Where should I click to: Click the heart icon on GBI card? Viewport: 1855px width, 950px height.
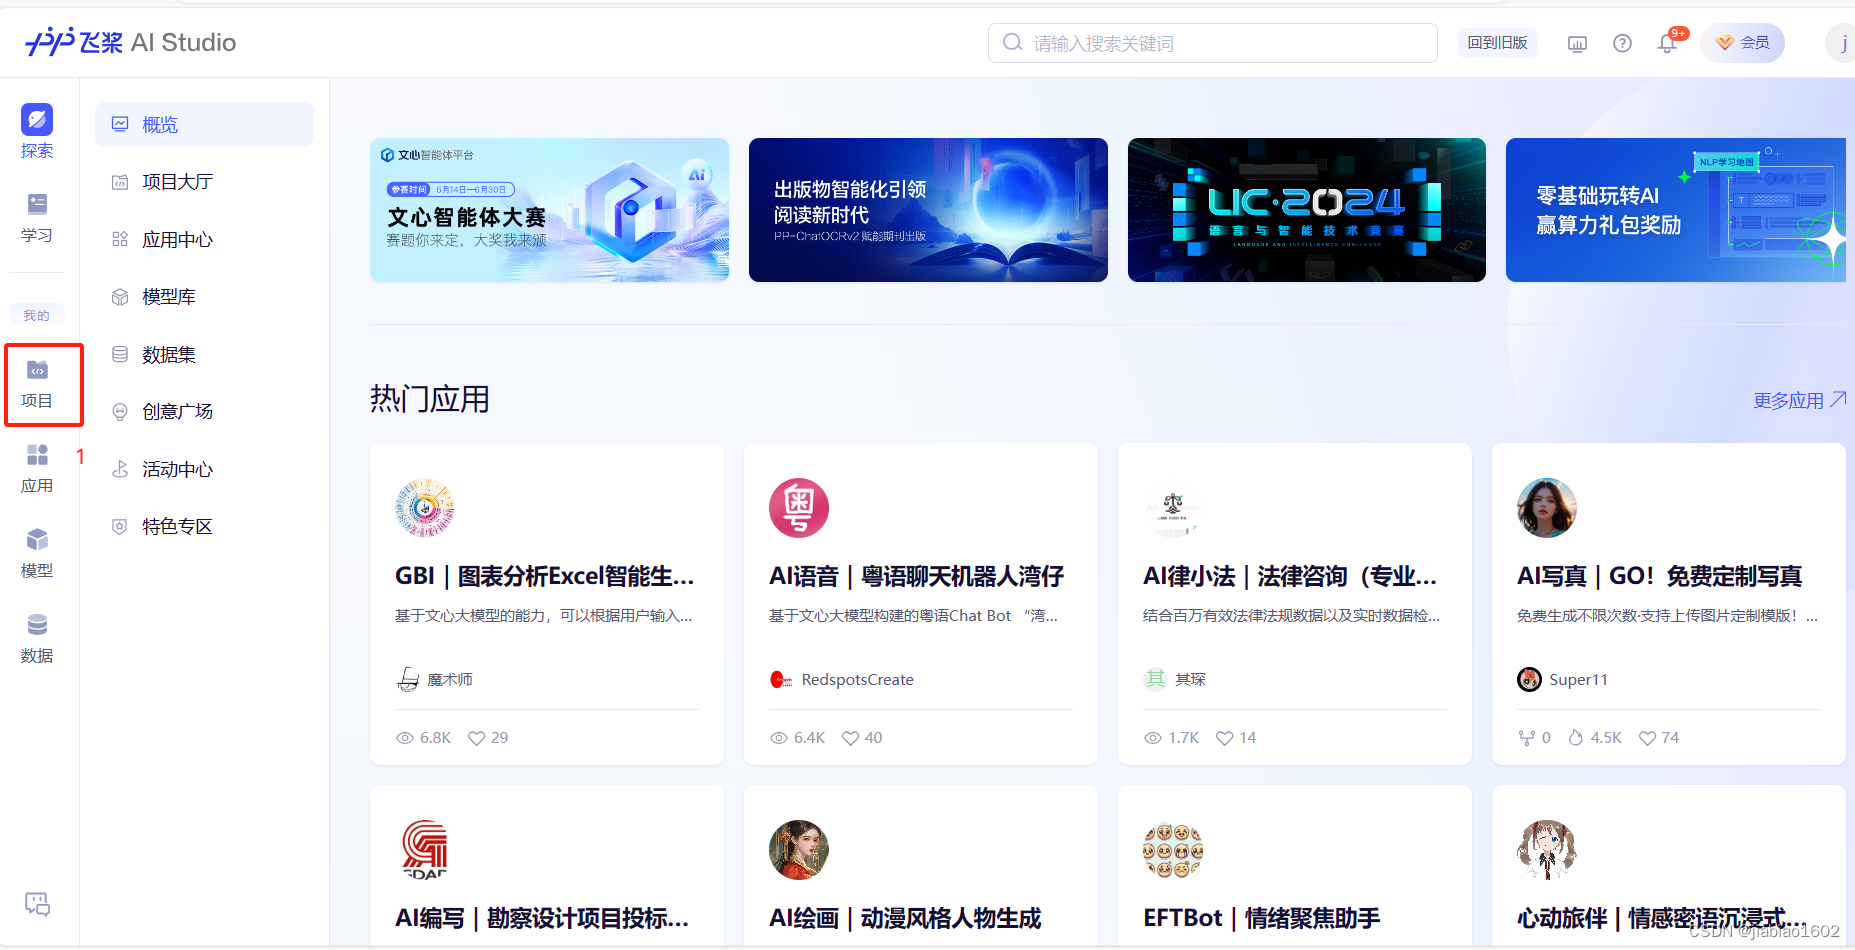(477, 738)
